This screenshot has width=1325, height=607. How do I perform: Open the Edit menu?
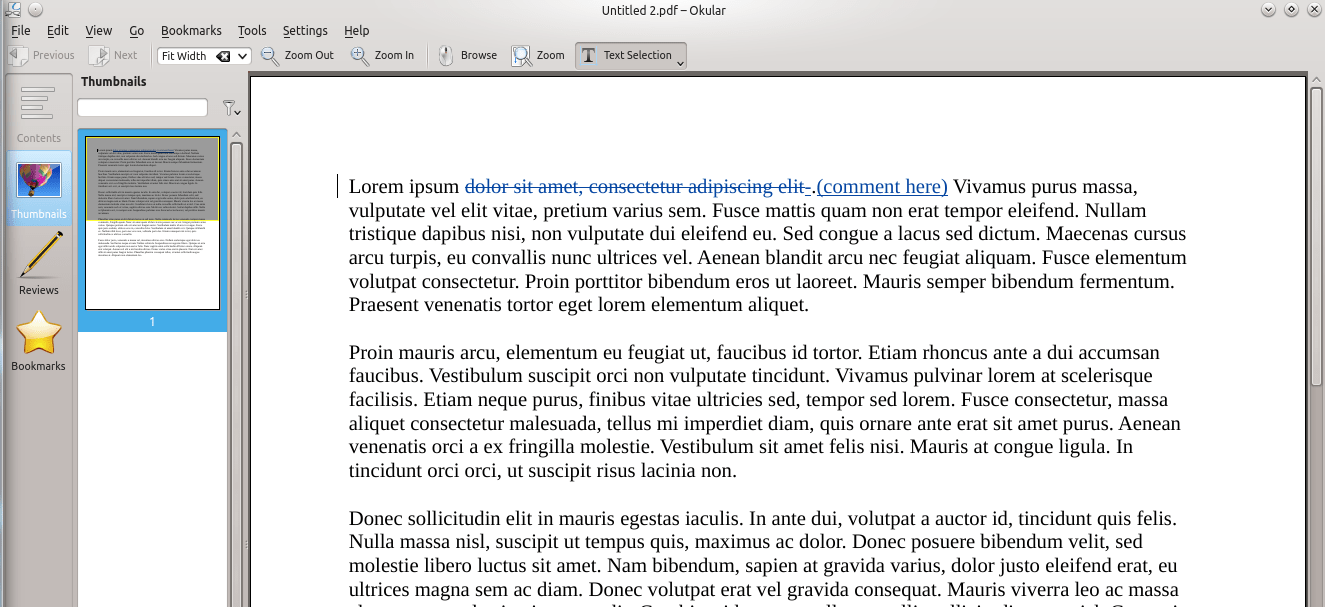click(x=57, y=31)
